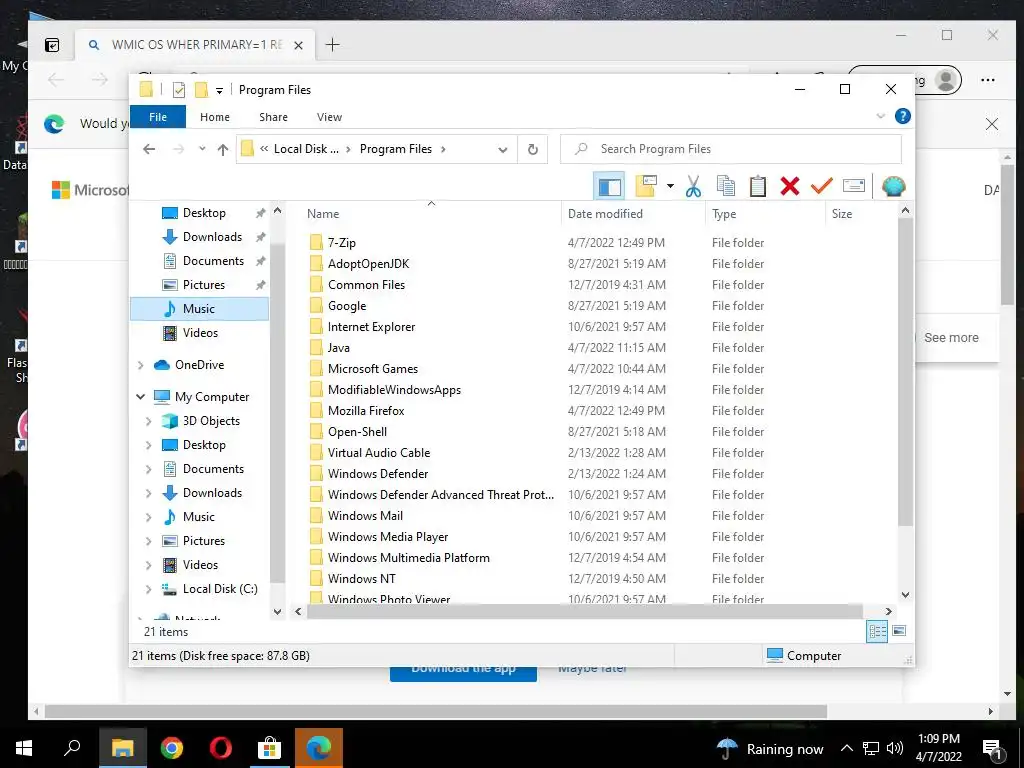
Task: Sort by the Type column header
Action: click(x=765, y=214)
